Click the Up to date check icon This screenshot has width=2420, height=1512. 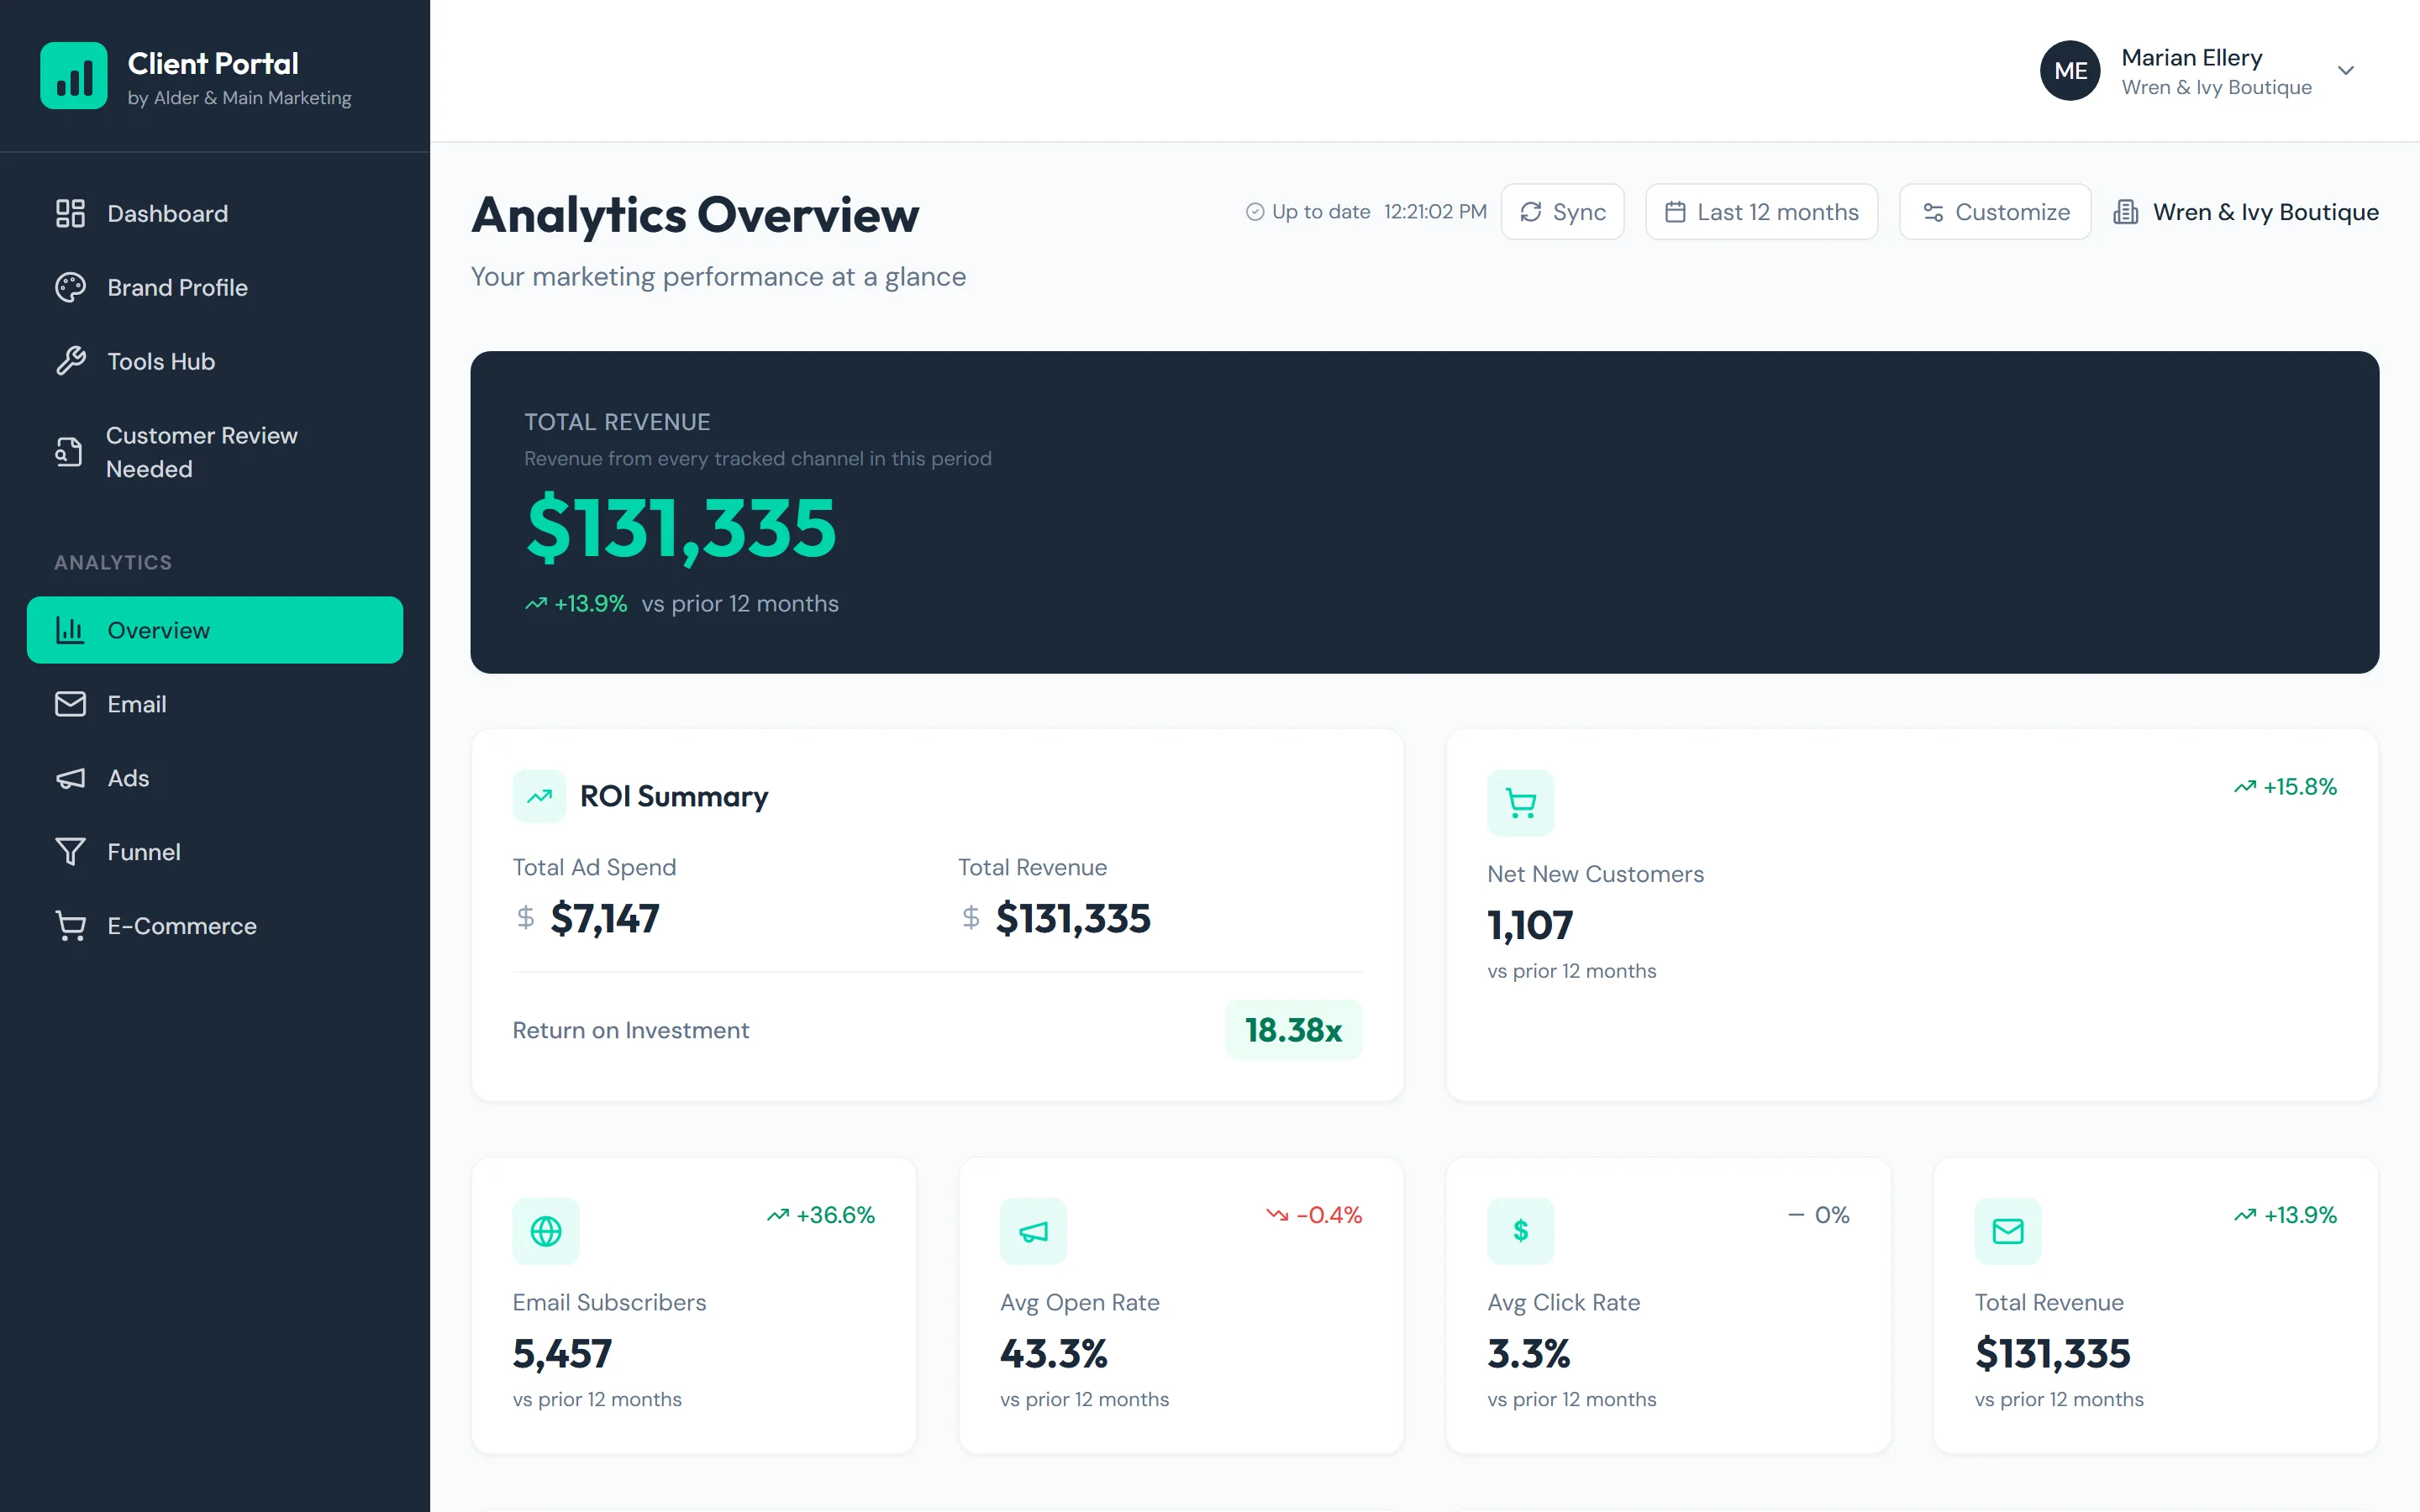[1254, 212]
